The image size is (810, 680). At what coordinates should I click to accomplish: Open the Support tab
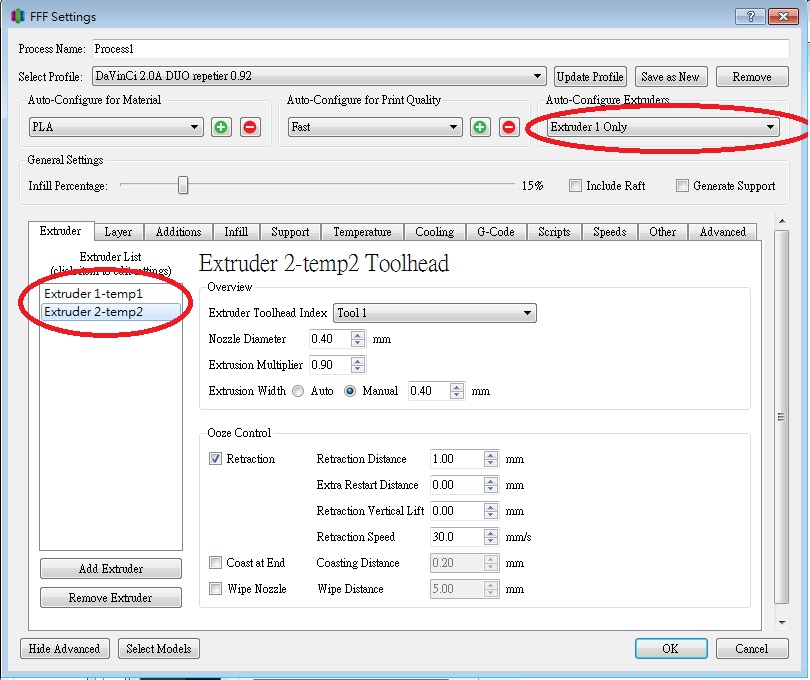[x=290, y=232]
